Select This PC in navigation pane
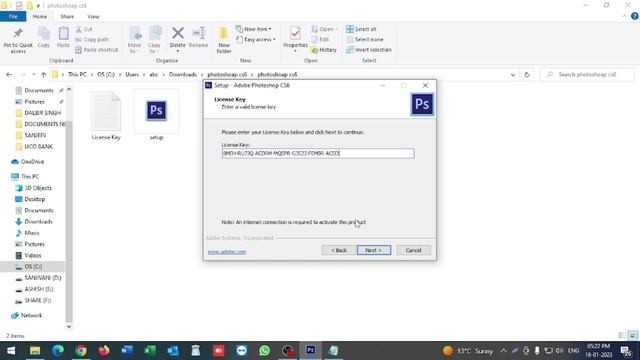 tap(25, 176)
